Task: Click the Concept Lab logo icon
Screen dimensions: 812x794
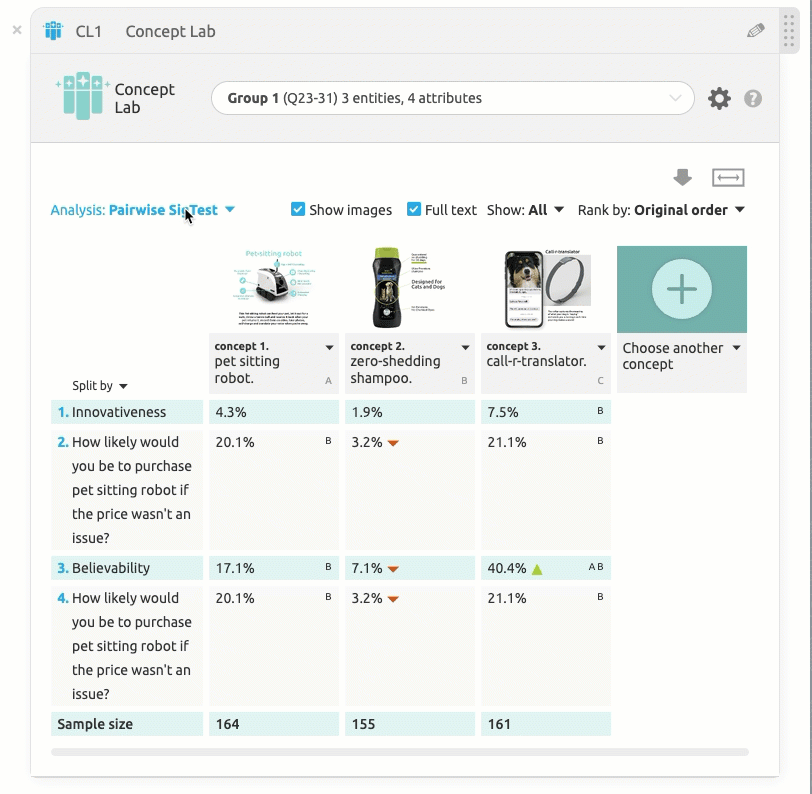Action: [82, 97]
